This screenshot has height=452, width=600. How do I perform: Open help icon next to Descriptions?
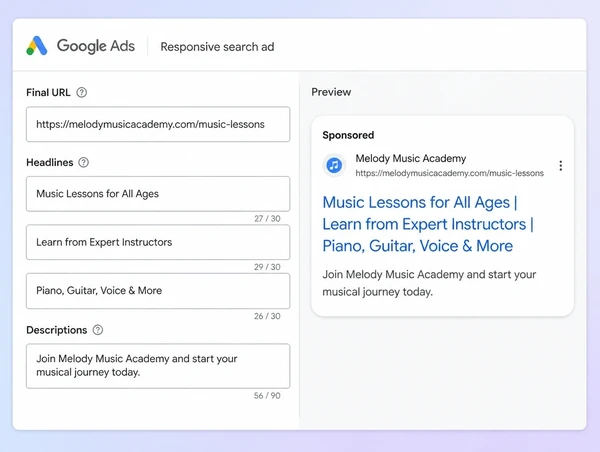tap(98, 330)
